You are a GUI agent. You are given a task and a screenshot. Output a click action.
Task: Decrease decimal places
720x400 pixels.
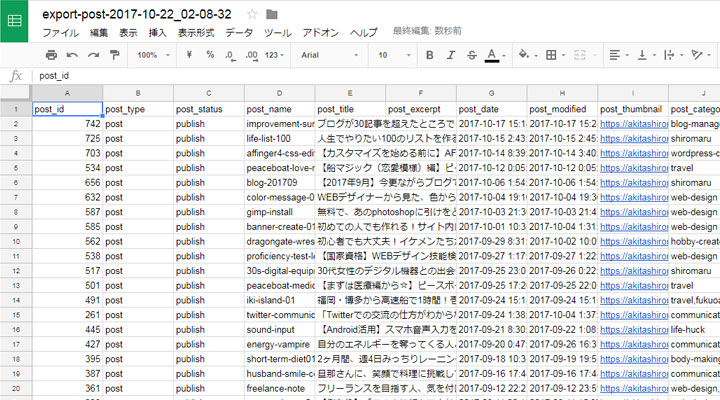pos(231,55)
